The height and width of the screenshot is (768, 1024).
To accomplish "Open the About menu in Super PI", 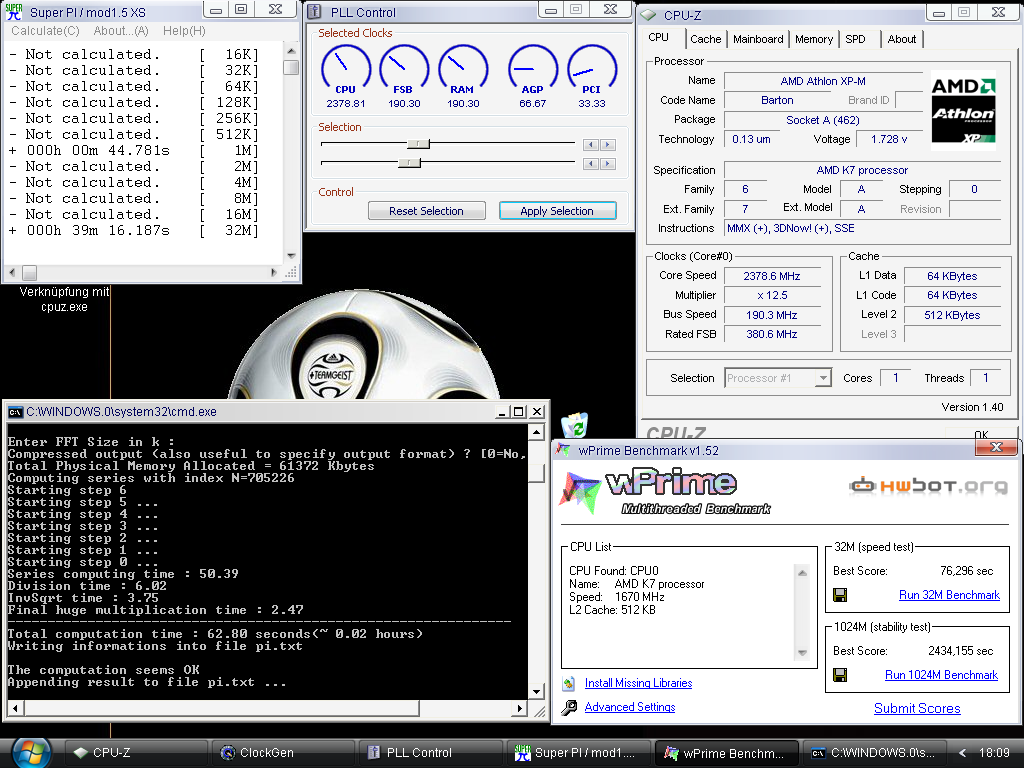I will click(121, 31).
